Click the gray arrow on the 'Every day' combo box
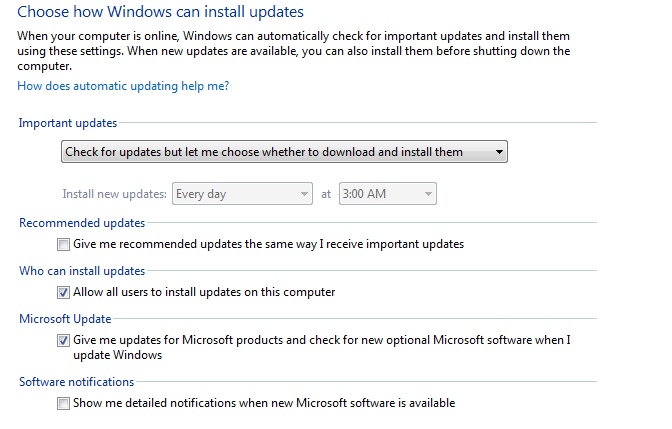 [x=304, y=194]
